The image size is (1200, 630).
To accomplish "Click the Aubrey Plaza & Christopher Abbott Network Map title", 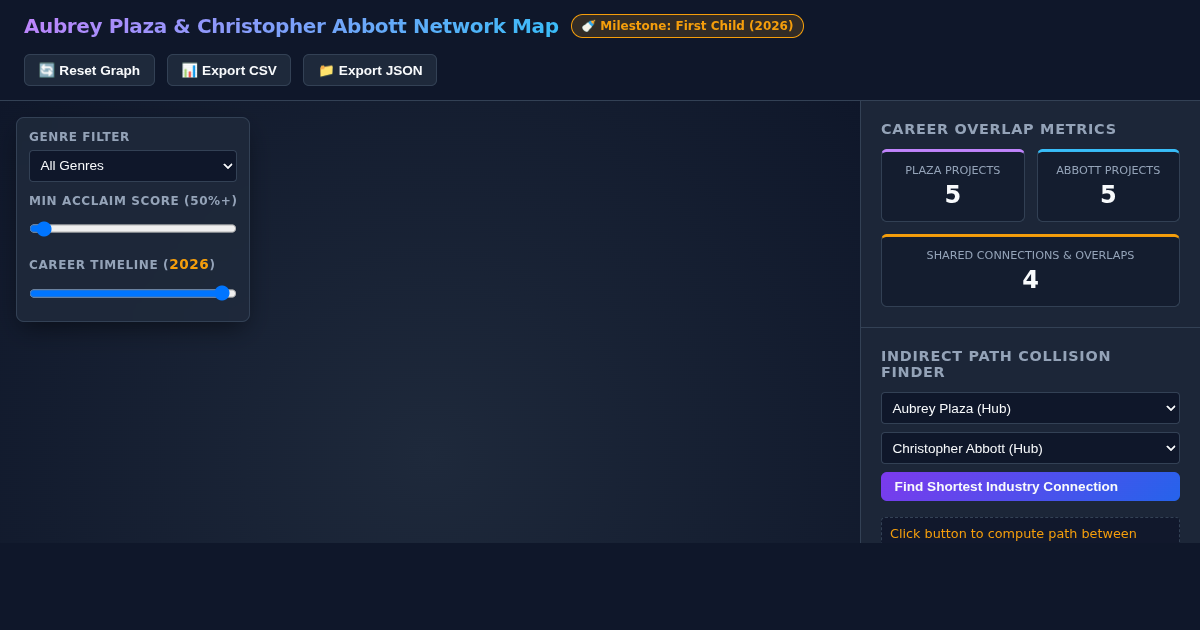I will [x=291, y=26].
